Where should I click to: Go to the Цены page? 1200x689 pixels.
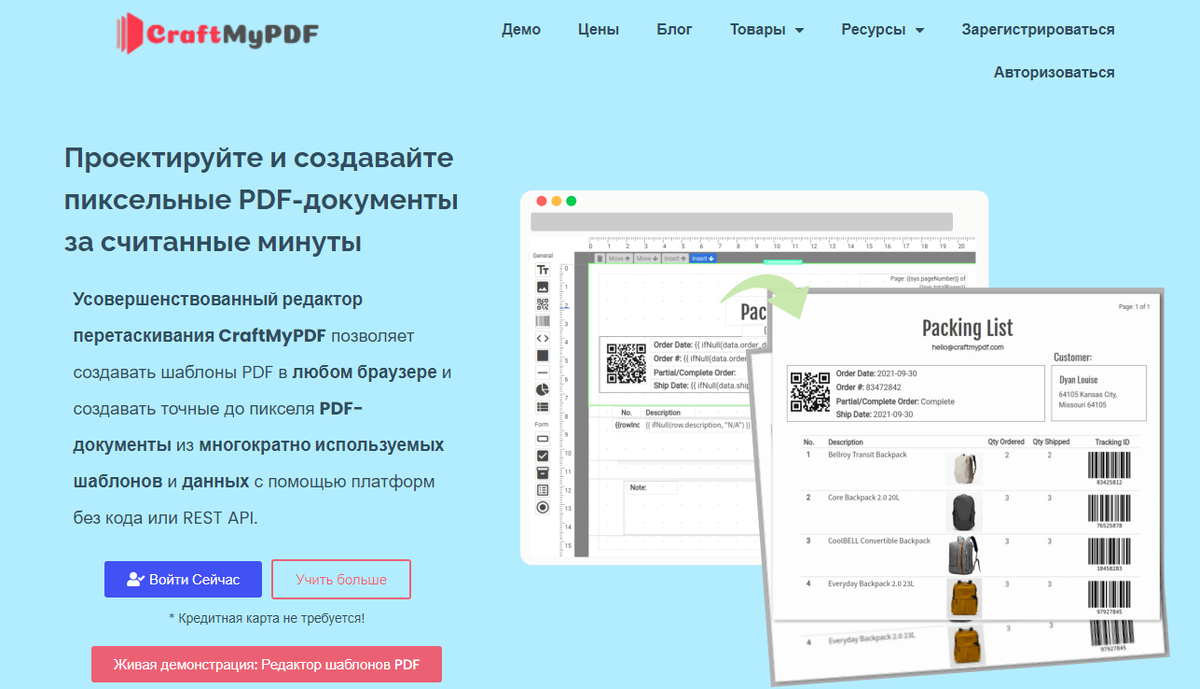point(598,30)
